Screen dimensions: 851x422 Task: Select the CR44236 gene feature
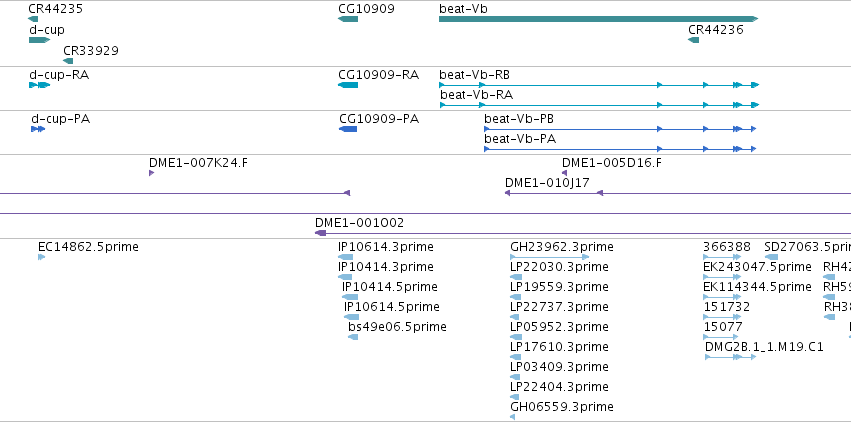click(694, 40)
